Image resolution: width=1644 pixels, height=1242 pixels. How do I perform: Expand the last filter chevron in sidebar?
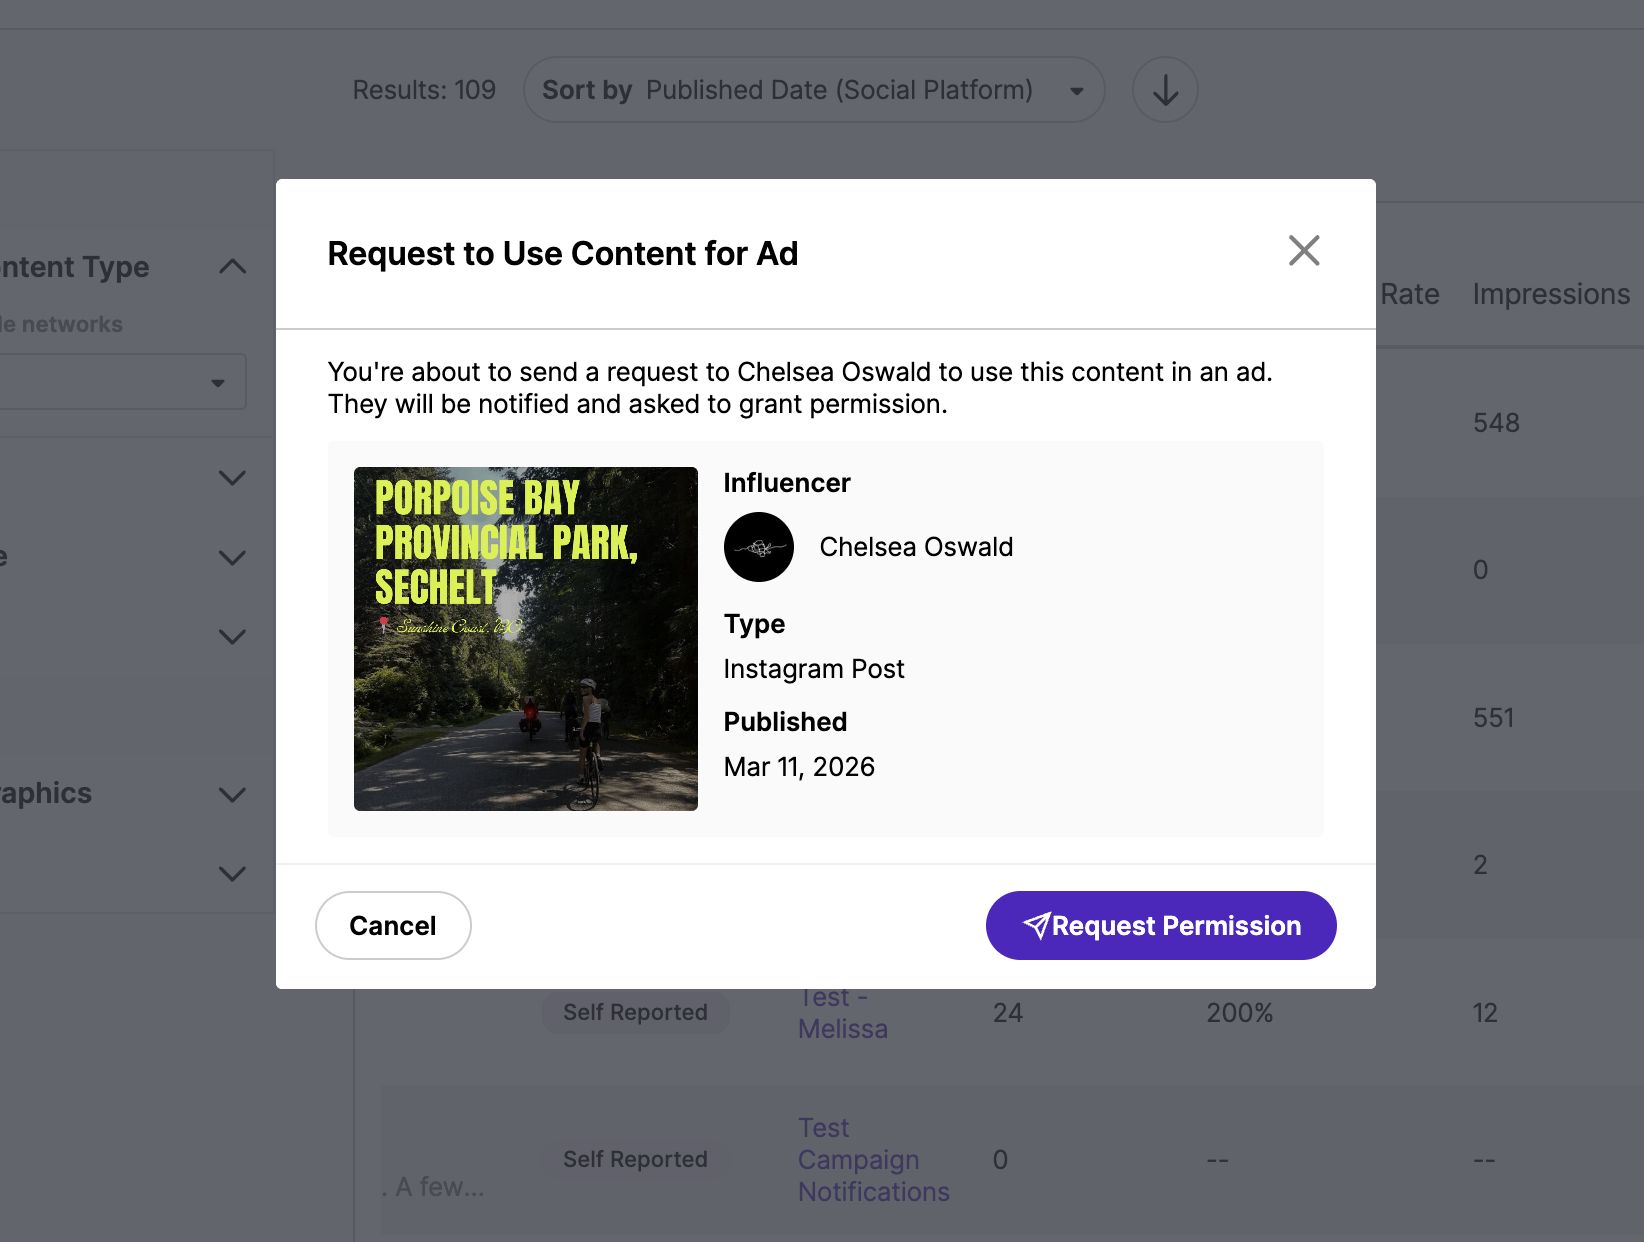[x=232, y=874]
